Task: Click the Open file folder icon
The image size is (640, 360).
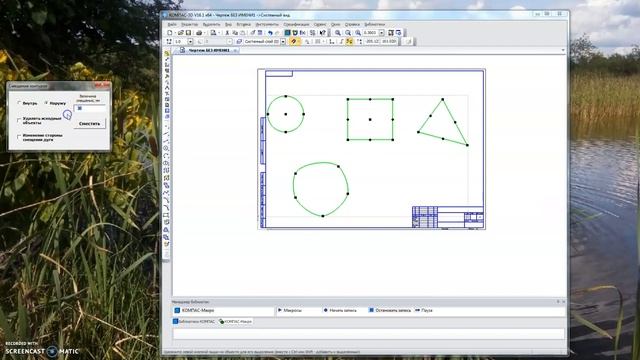Action: click(x=180, y=33)
